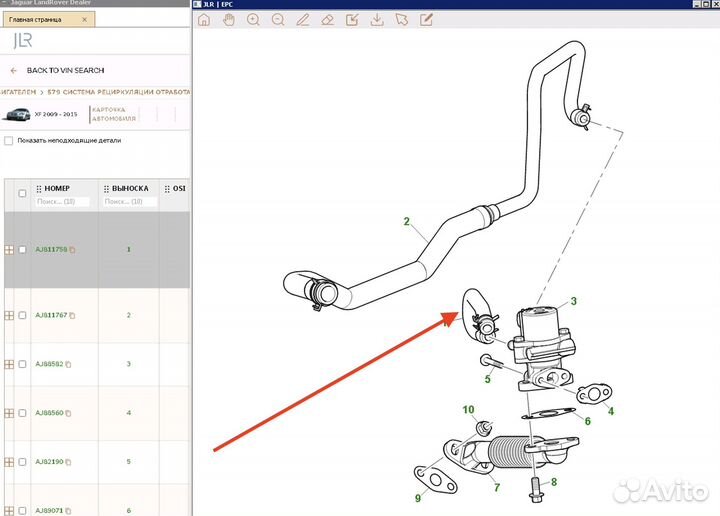
Task: Open part AJ82190 link
Action: click(49, 461)
